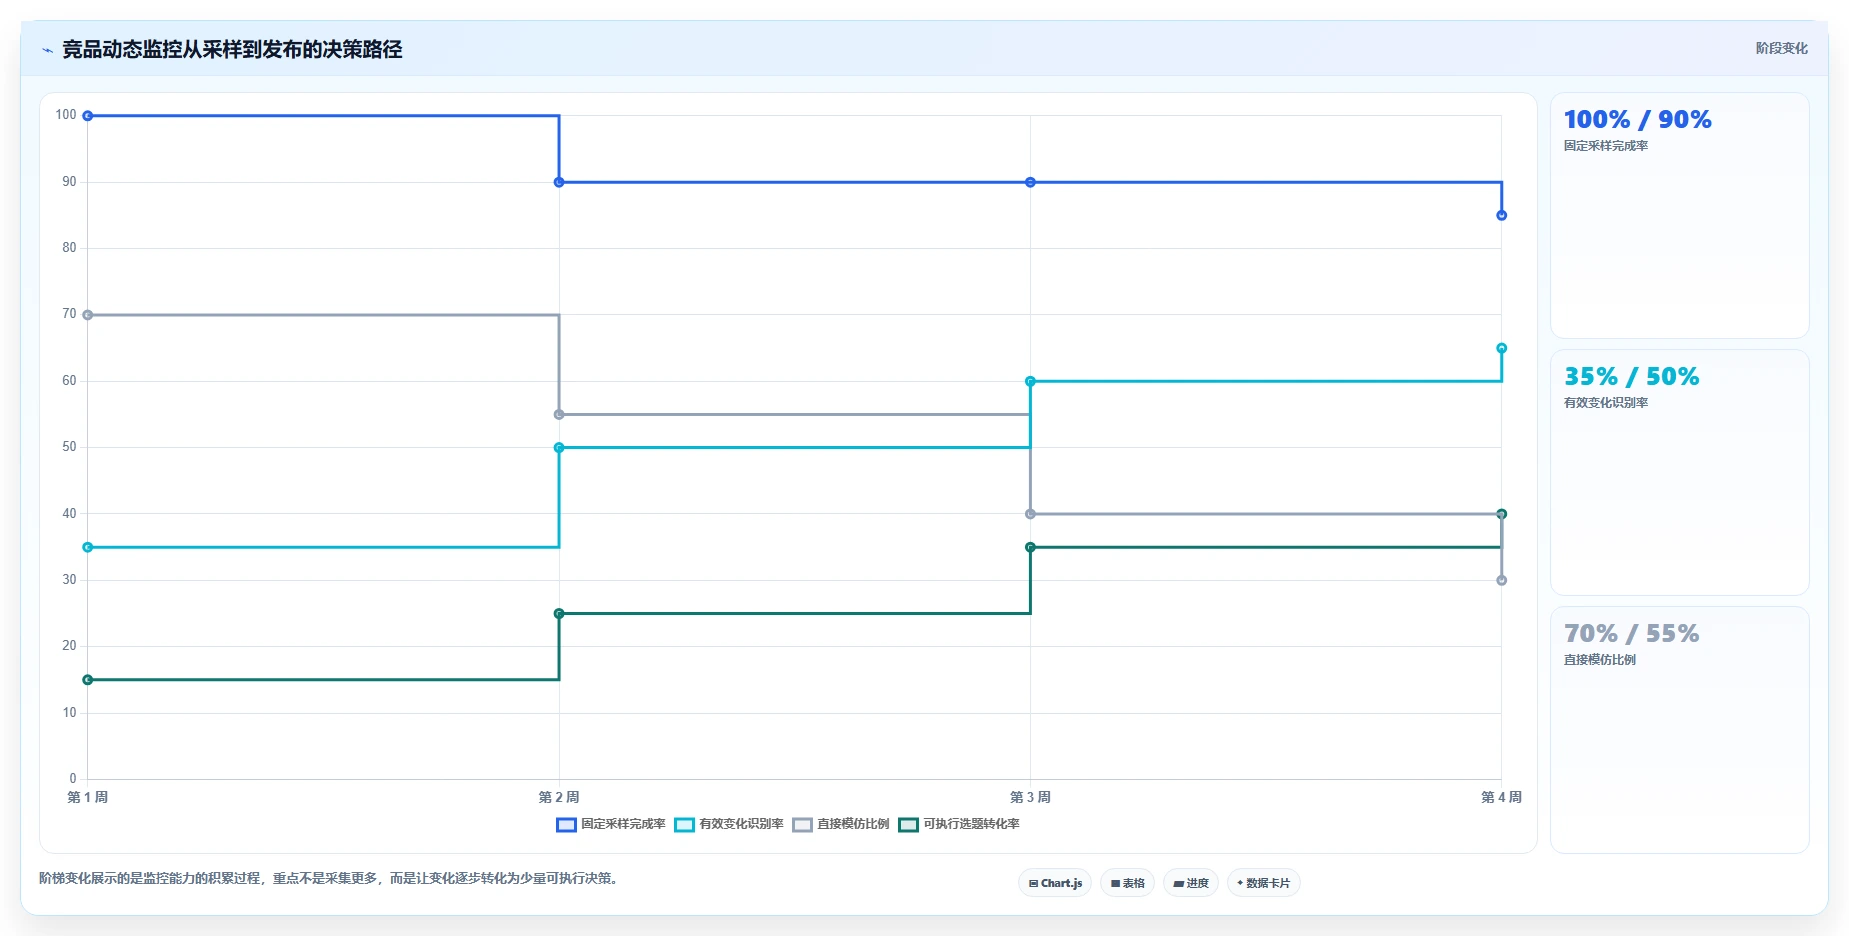Click the 0 tick on the y-axis
Image resolution: width=1849 pixels, height=936 pixels.
coord(73,779)
